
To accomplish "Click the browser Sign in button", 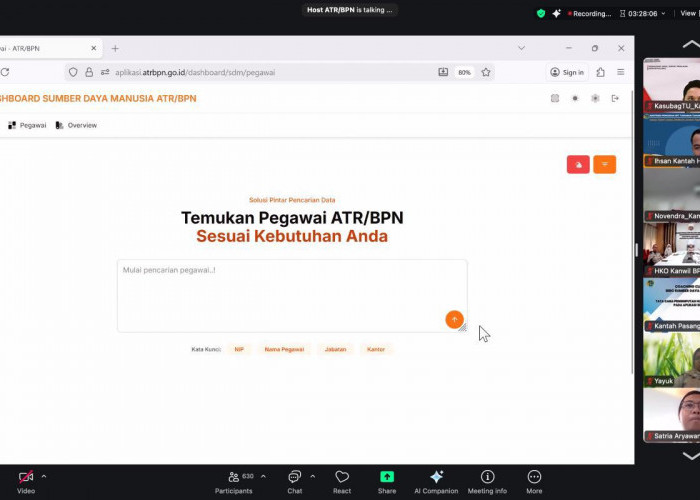I will tap(567, 72).
